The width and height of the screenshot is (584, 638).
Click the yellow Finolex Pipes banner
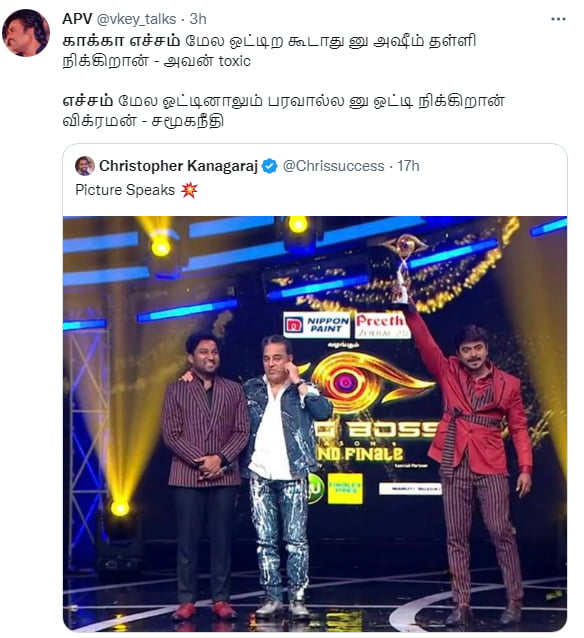(345, 488)
